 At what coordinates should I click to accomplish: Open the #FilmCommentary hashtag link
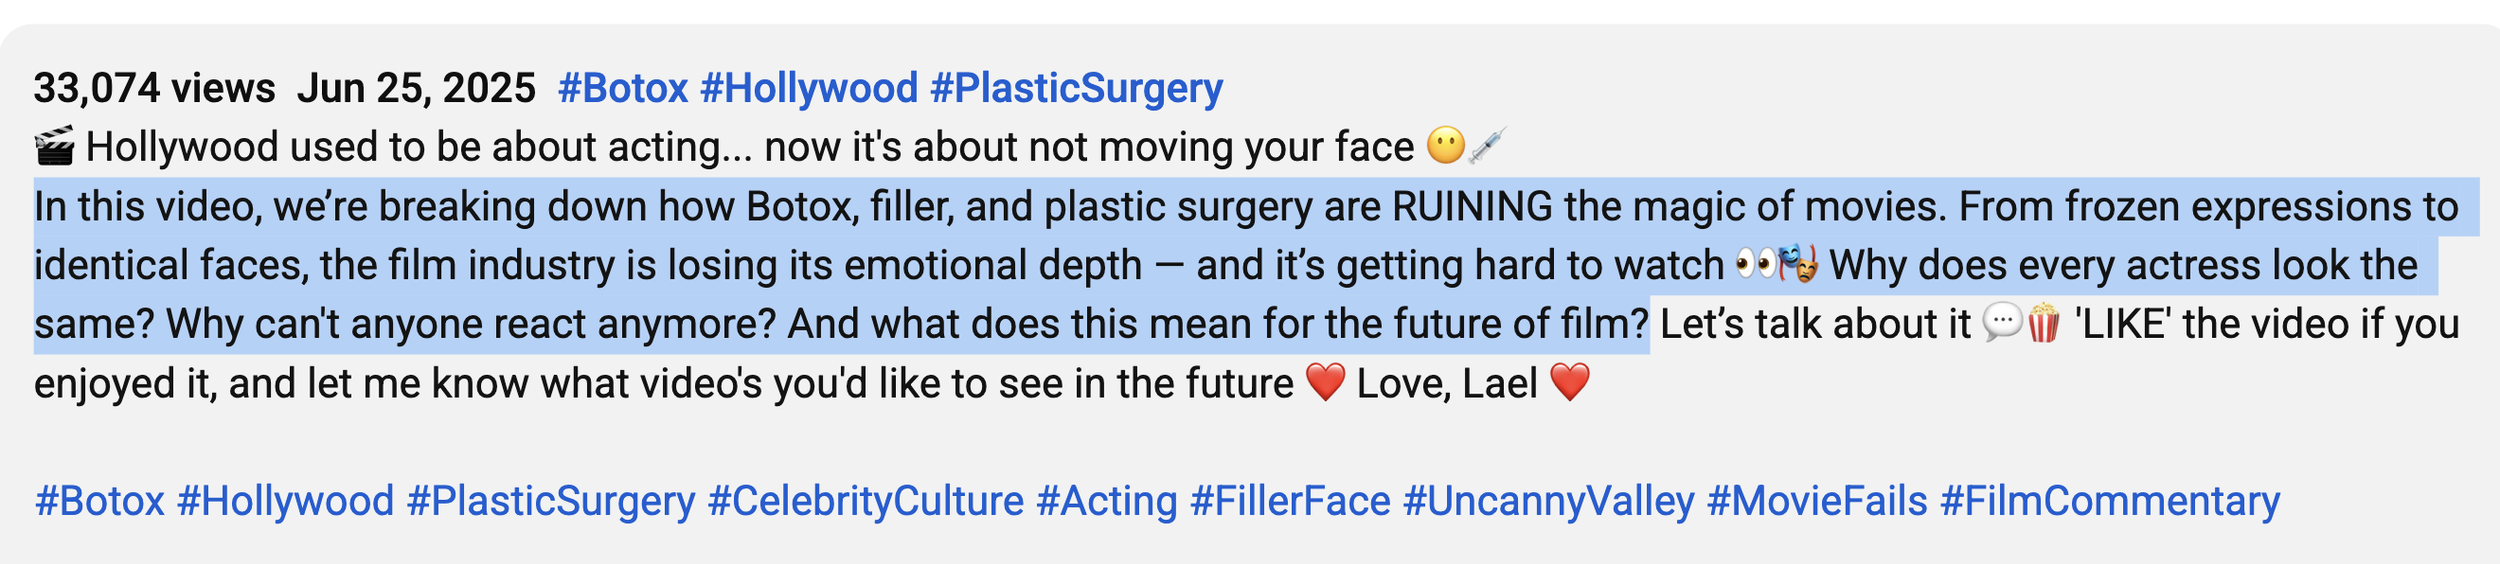click(x=2110, y=501)
